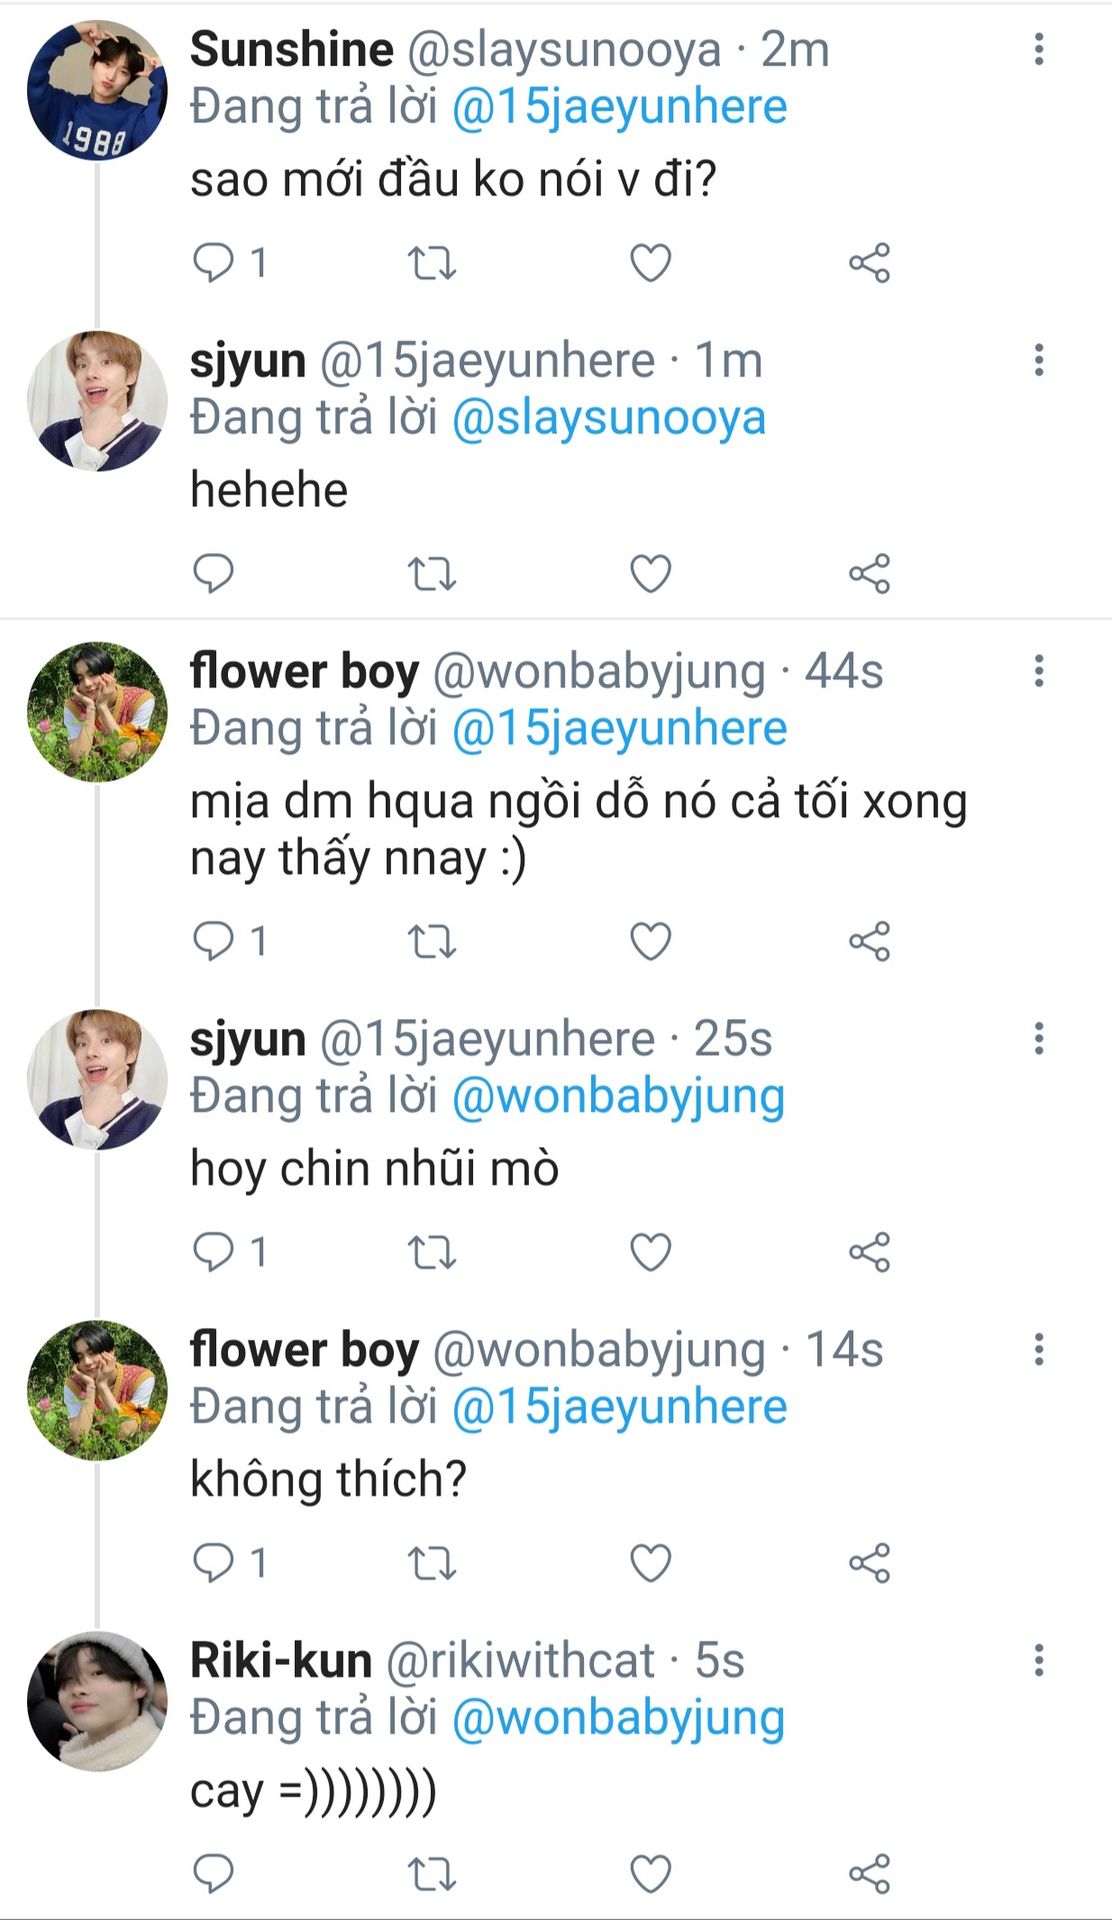This screenshot has width=1112, height=1920.
Task: Share Riki-kun's "cay" tweet
Action: coord(869,1873)
